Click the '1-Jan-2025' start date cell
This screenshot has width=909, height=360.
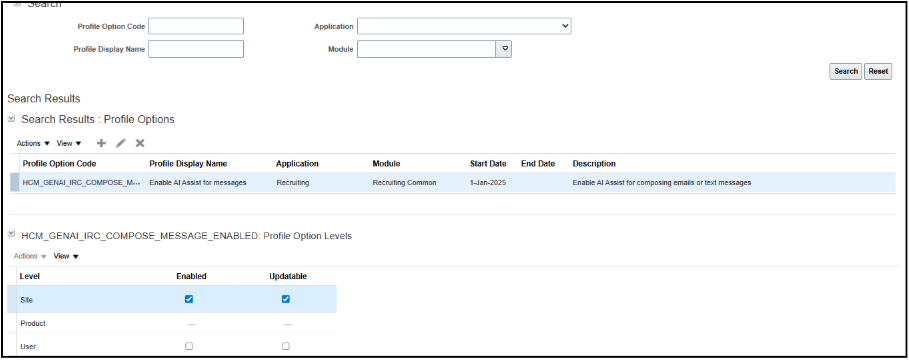point(488,183)
